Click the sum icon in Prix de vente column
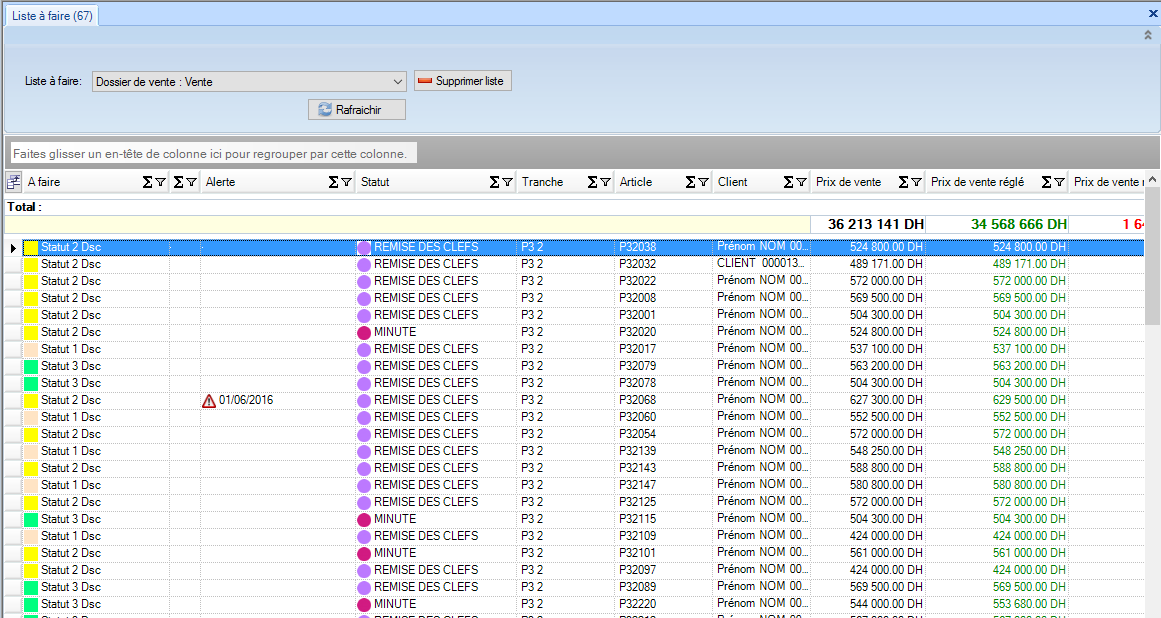 tap(903, 182)
